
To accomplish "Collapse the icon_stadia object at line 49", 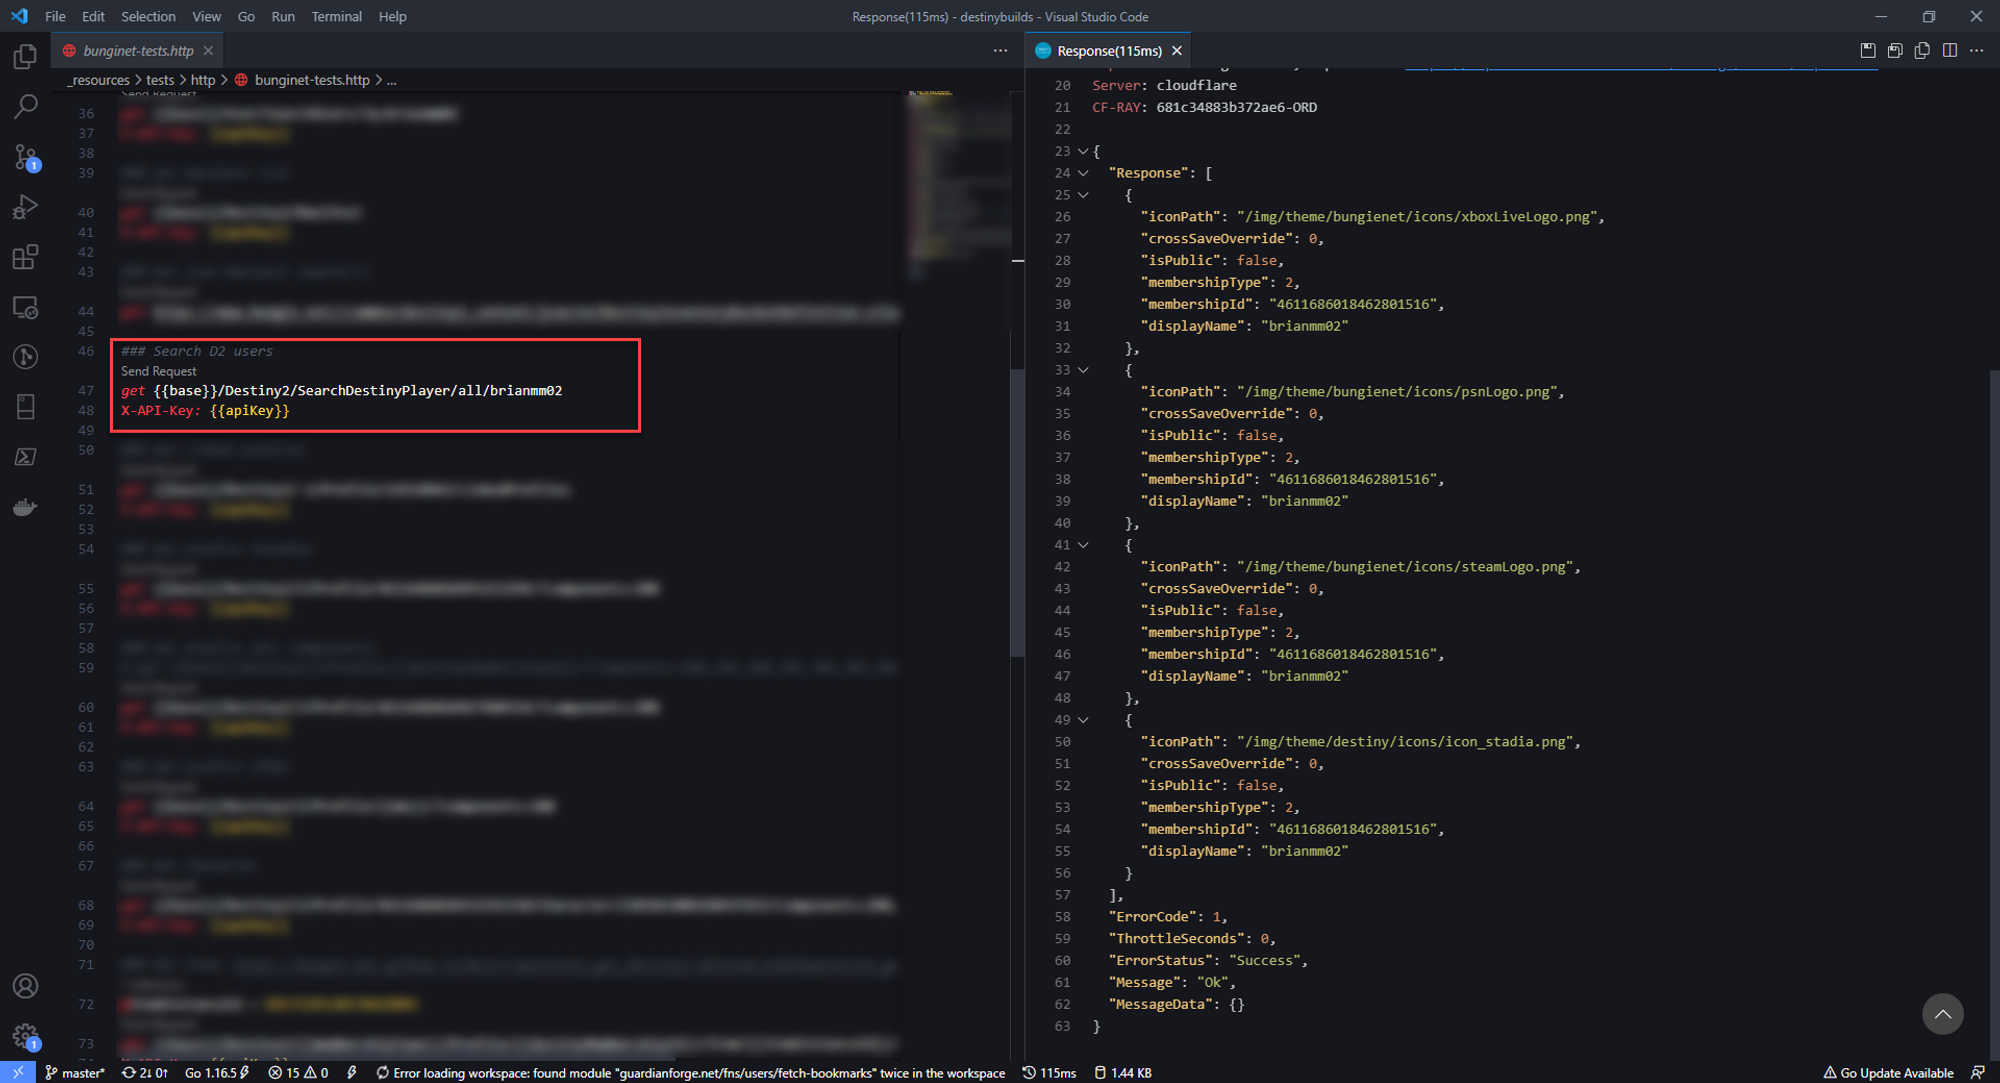I will click(x=1082, y=720).
